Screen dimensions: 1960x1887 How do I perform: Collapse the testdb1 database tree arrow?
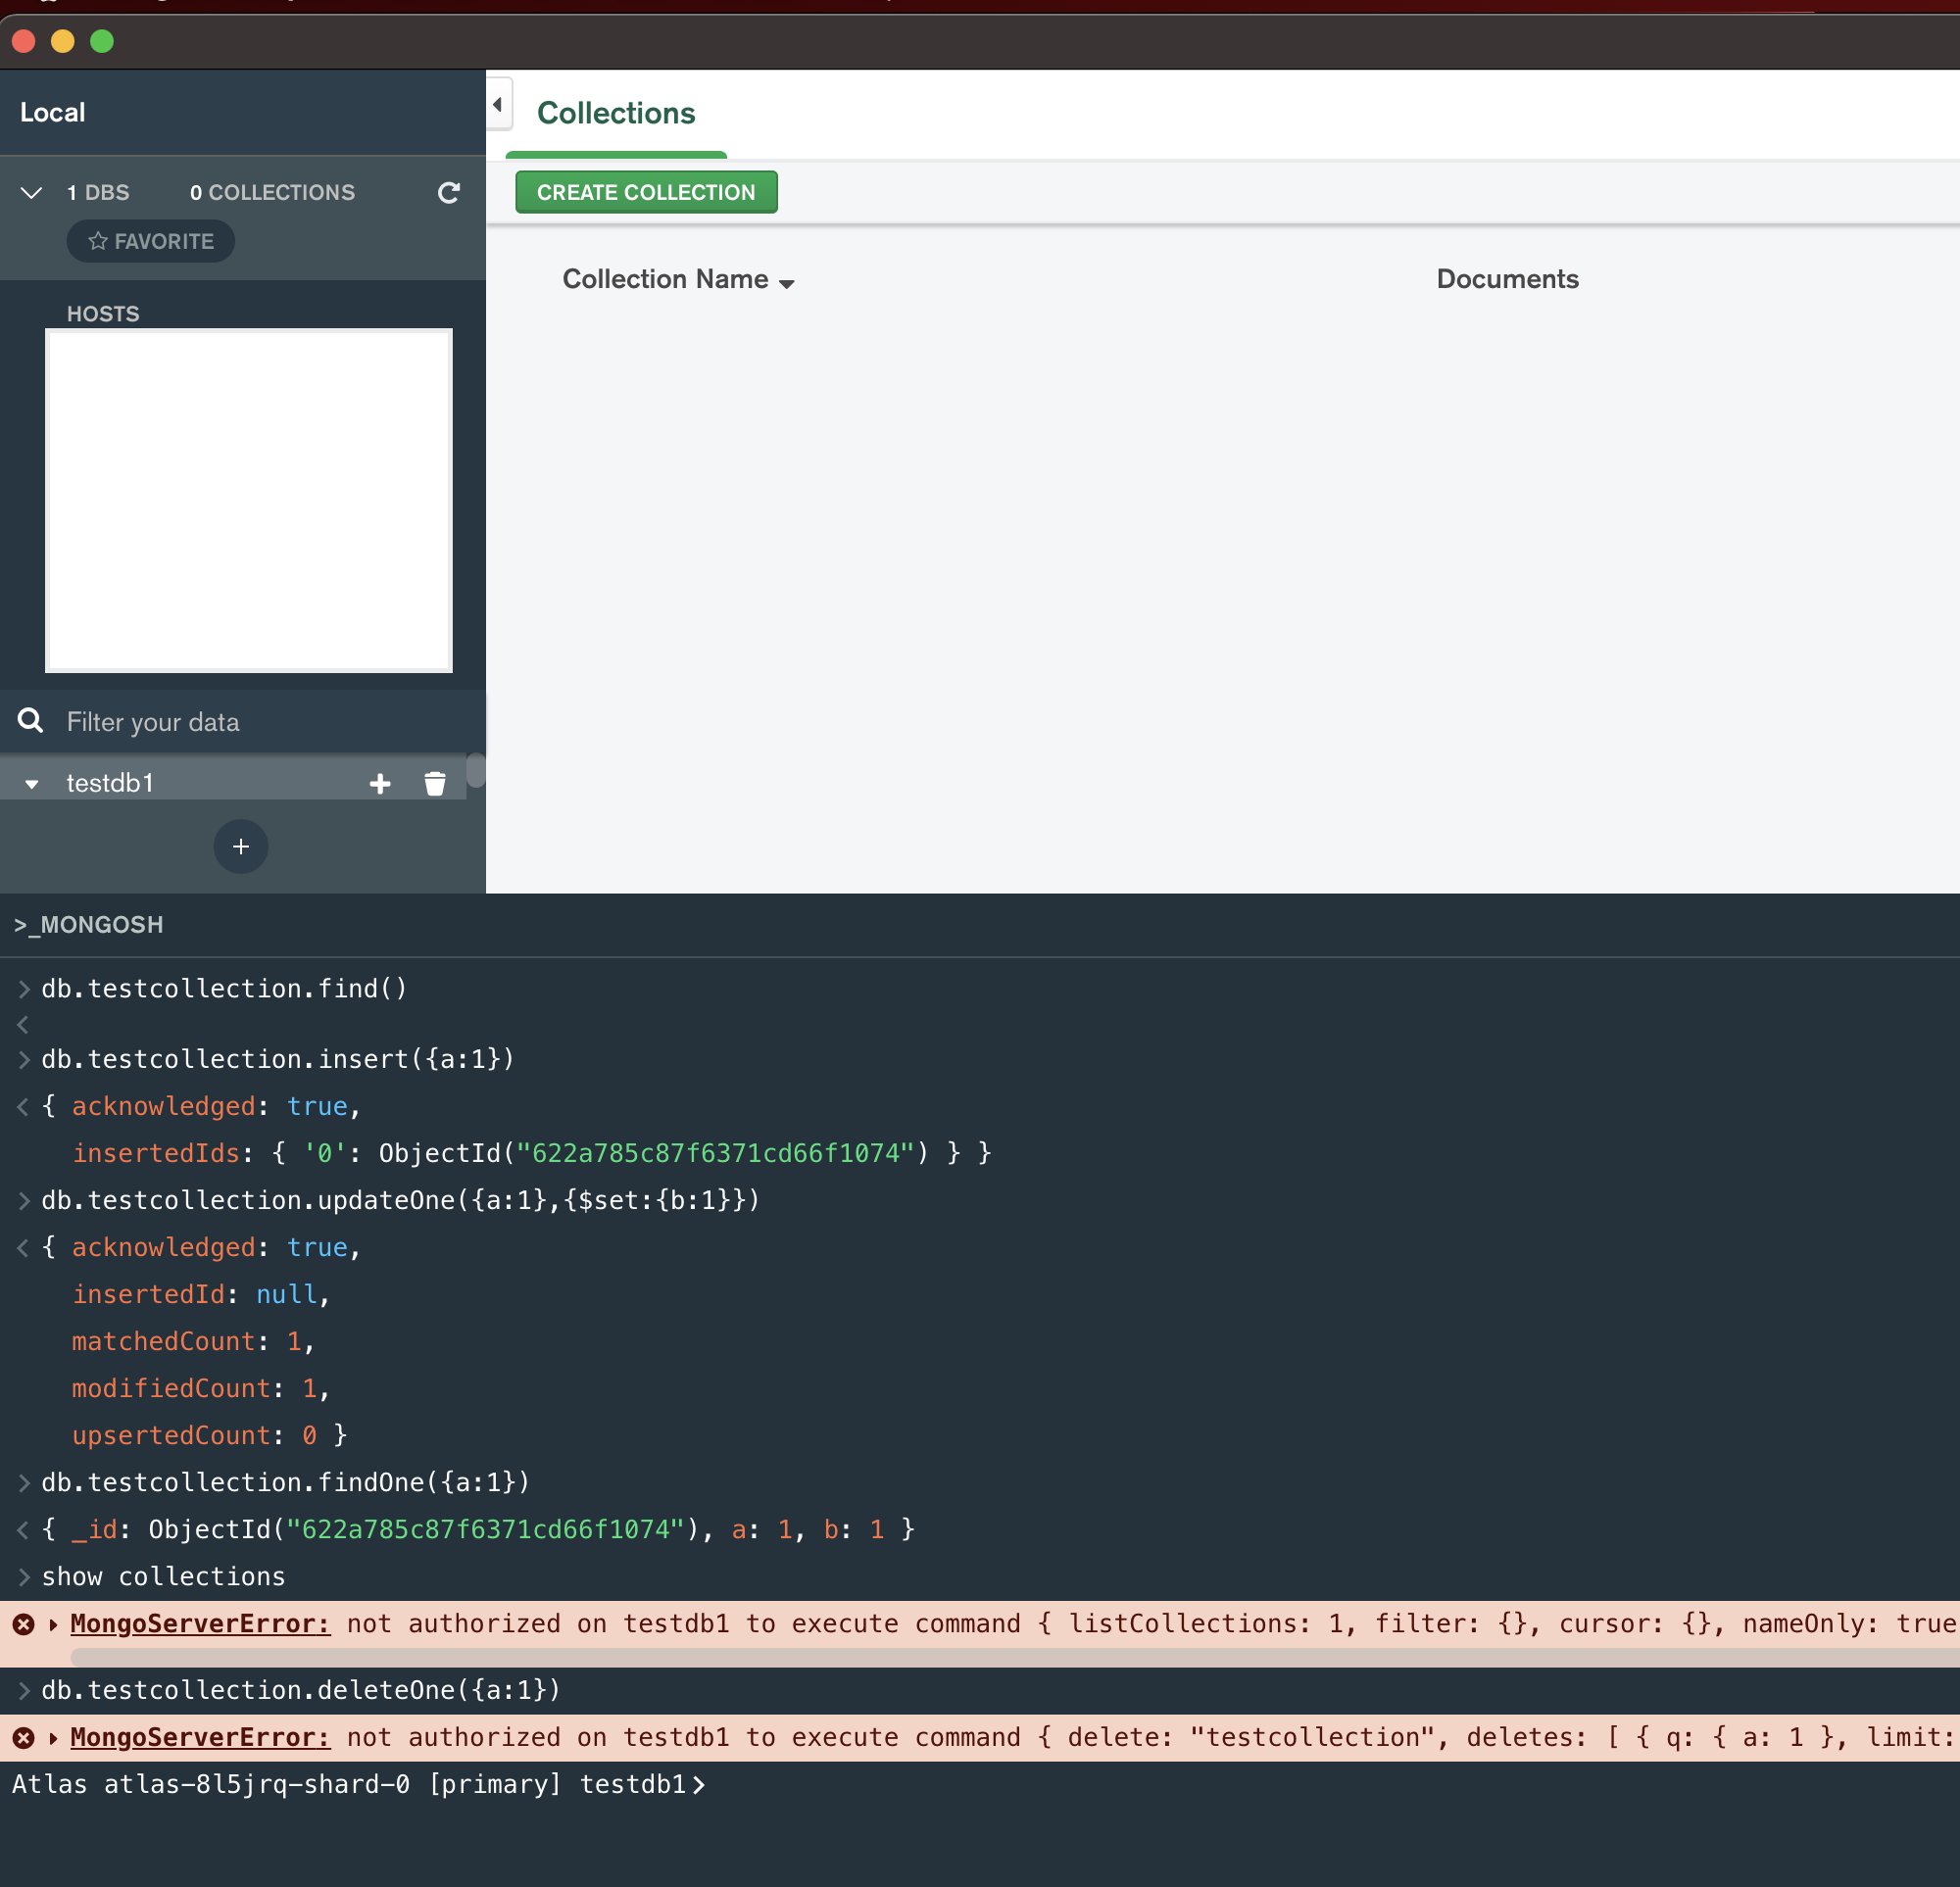pos(31,783)
